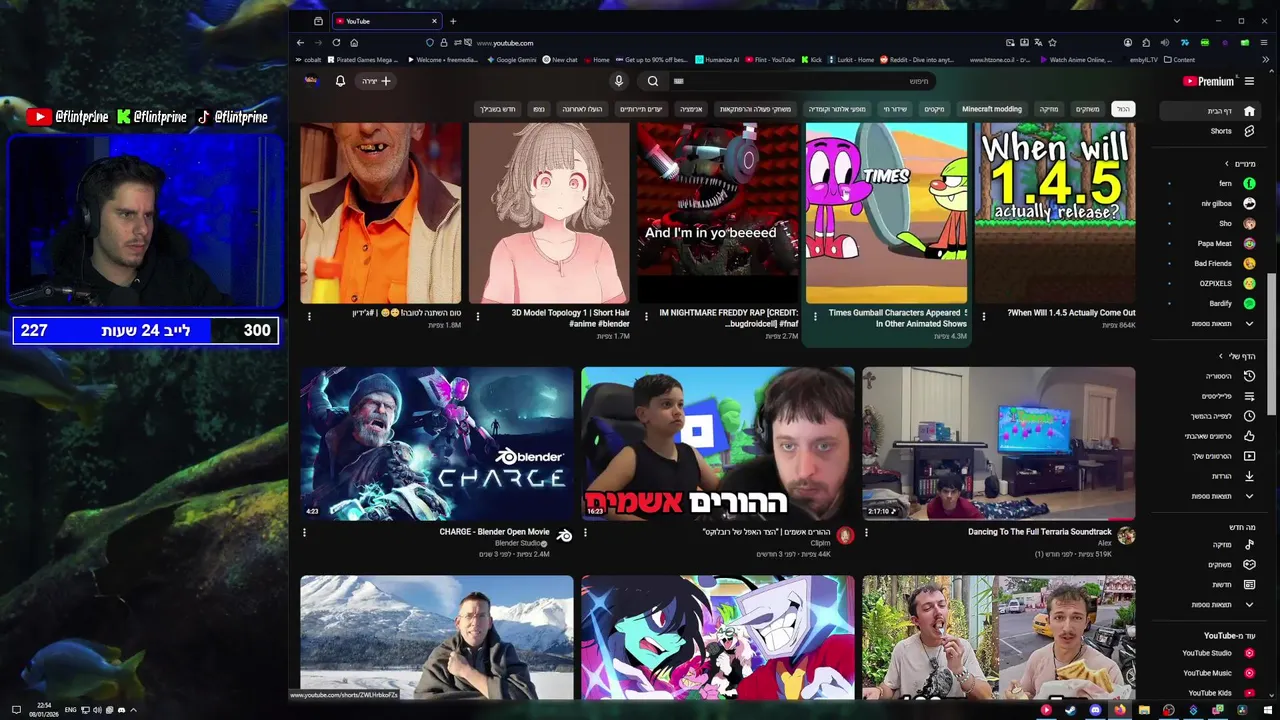Open the News explore entry
1280x720 pixels.
point(1208,585)
